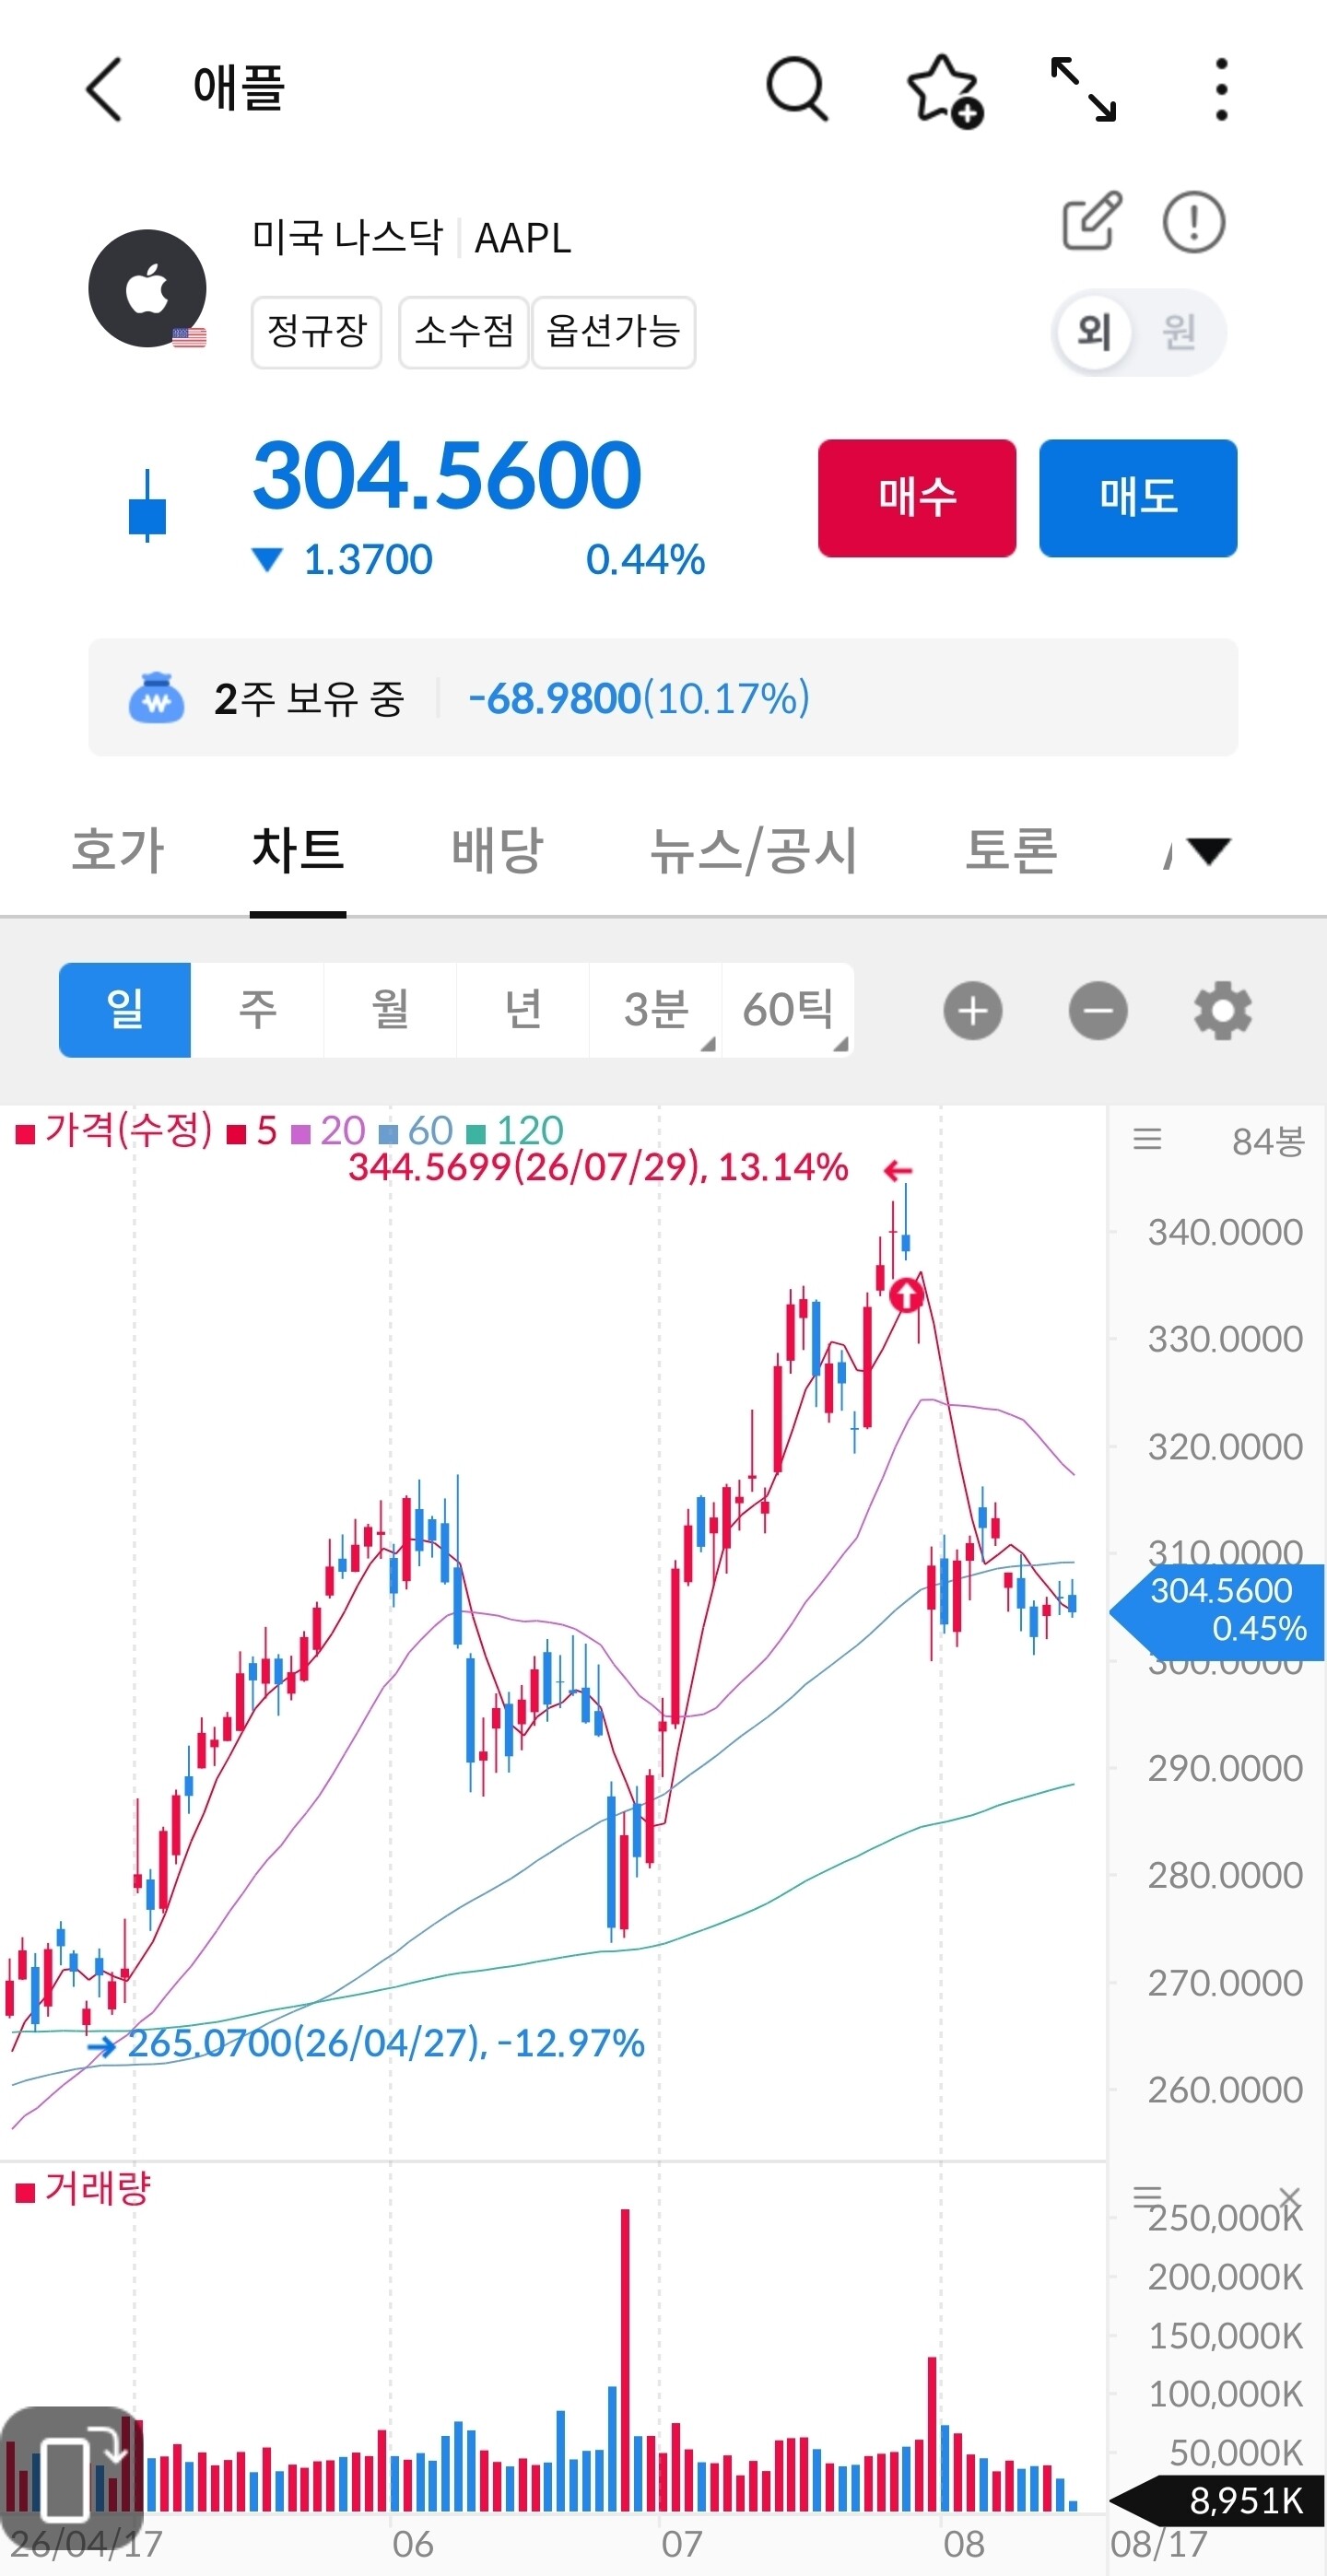The height and width of the screenshot is (2576, 1327).
Task: Toggle the 외/원 currency switch
Action: (1138, 332)
